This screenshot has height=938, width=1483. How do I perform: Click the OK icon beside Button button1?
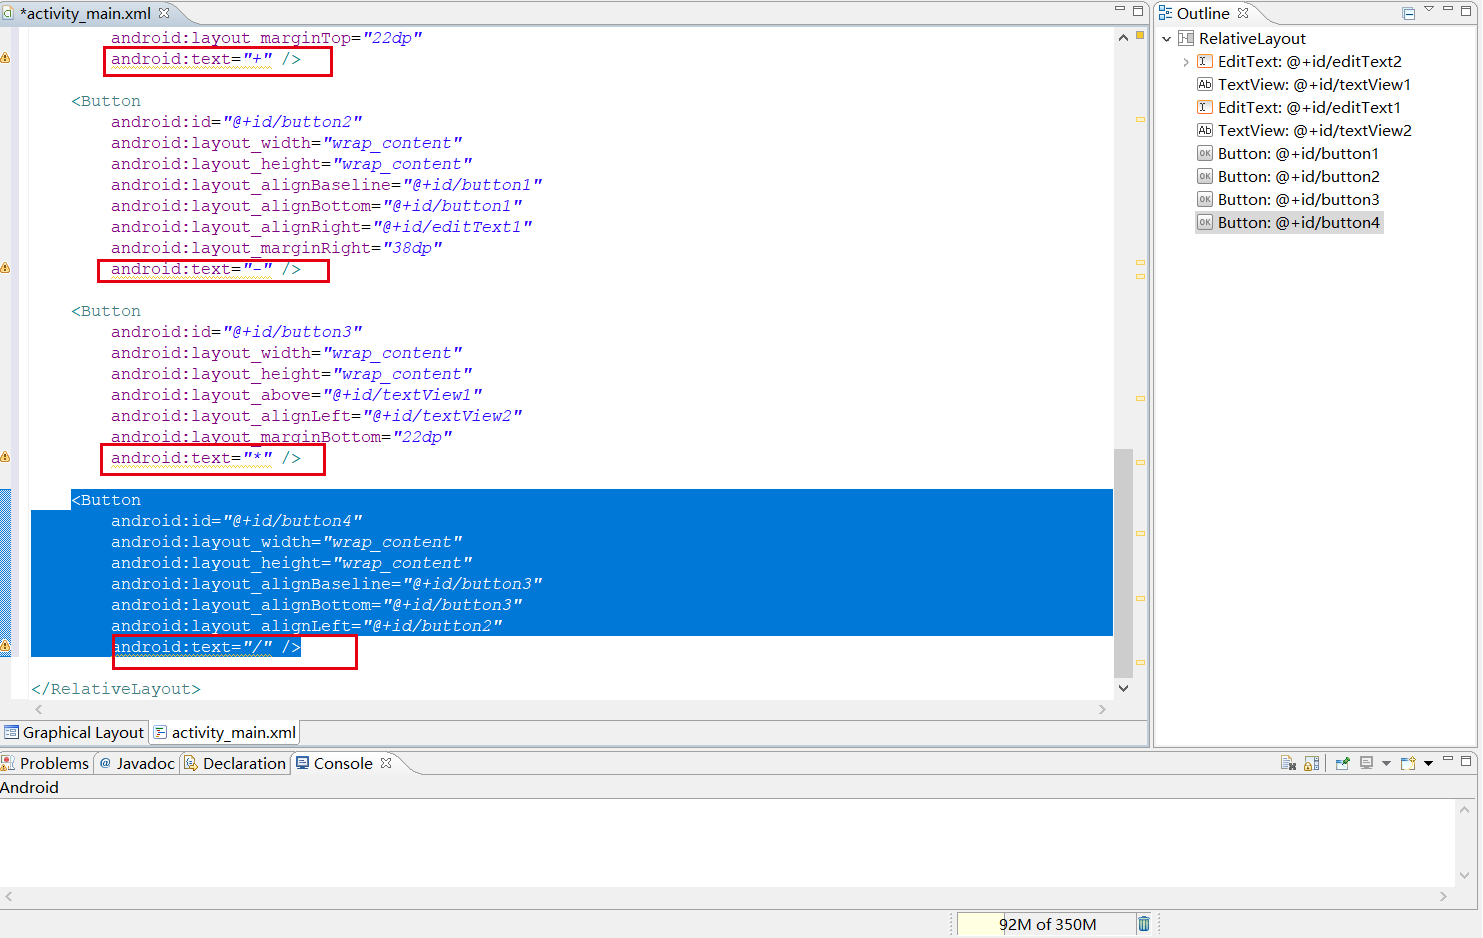pos(1205,153)
